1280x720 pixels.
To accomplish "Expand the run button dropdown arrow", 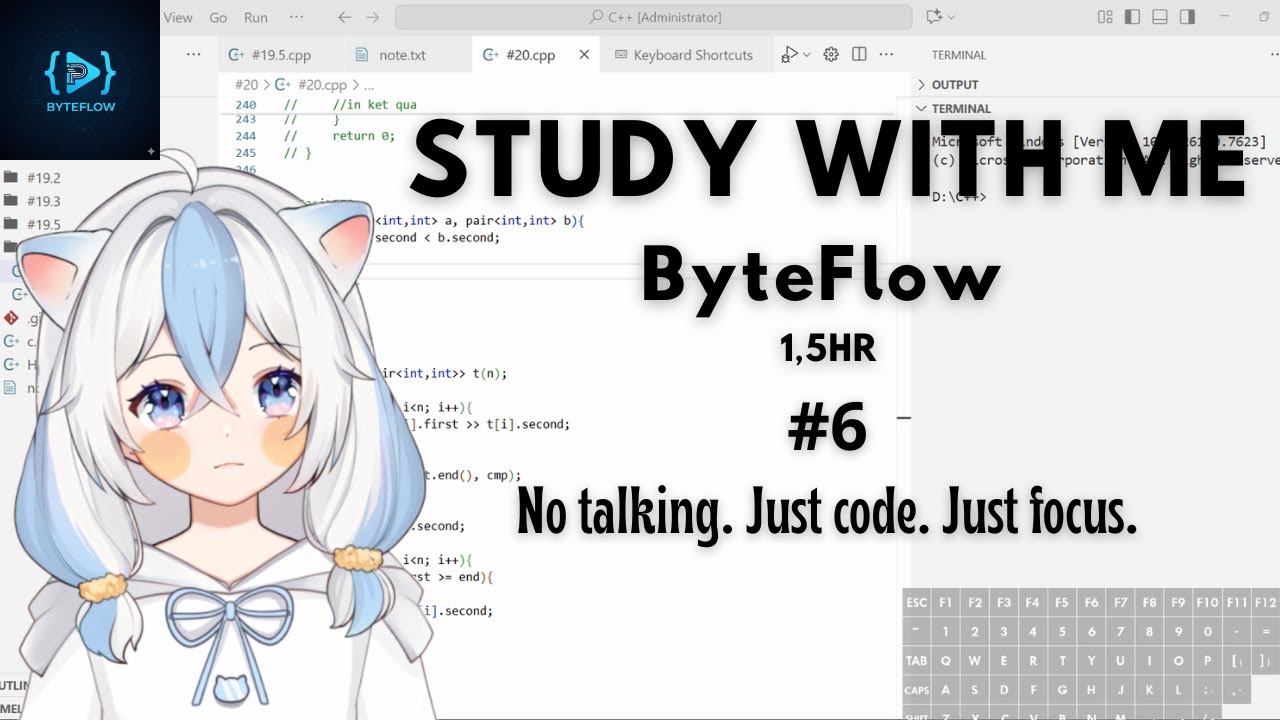I will coord(806,55).
